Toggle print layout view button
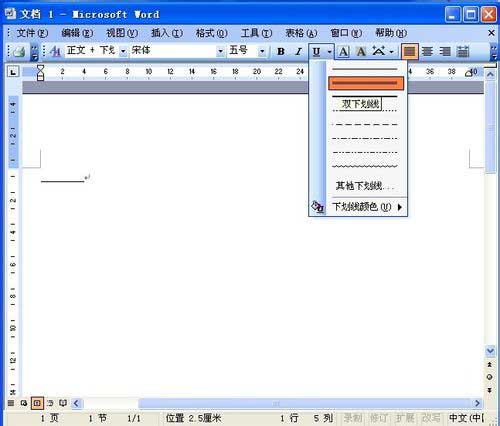This screenshot has width=500, height=426. point(37,403)
